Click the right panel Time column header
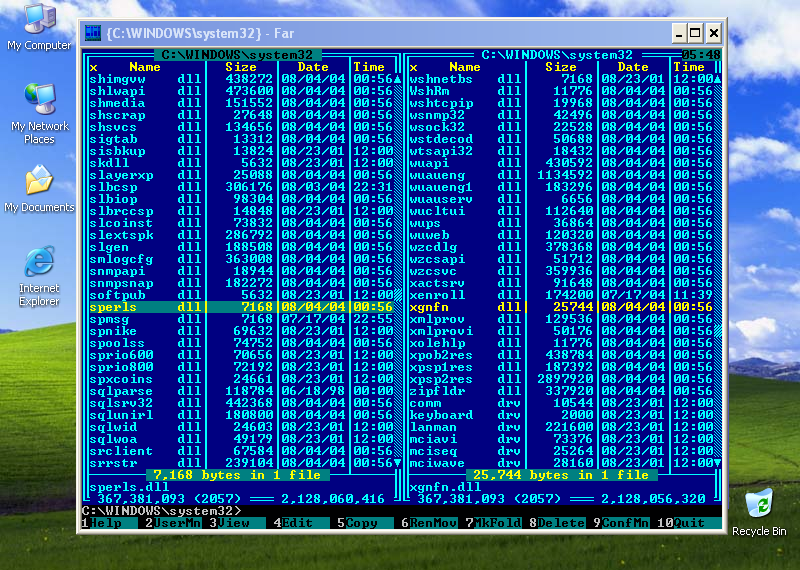The image size is (800, 570). pos(689,67)
